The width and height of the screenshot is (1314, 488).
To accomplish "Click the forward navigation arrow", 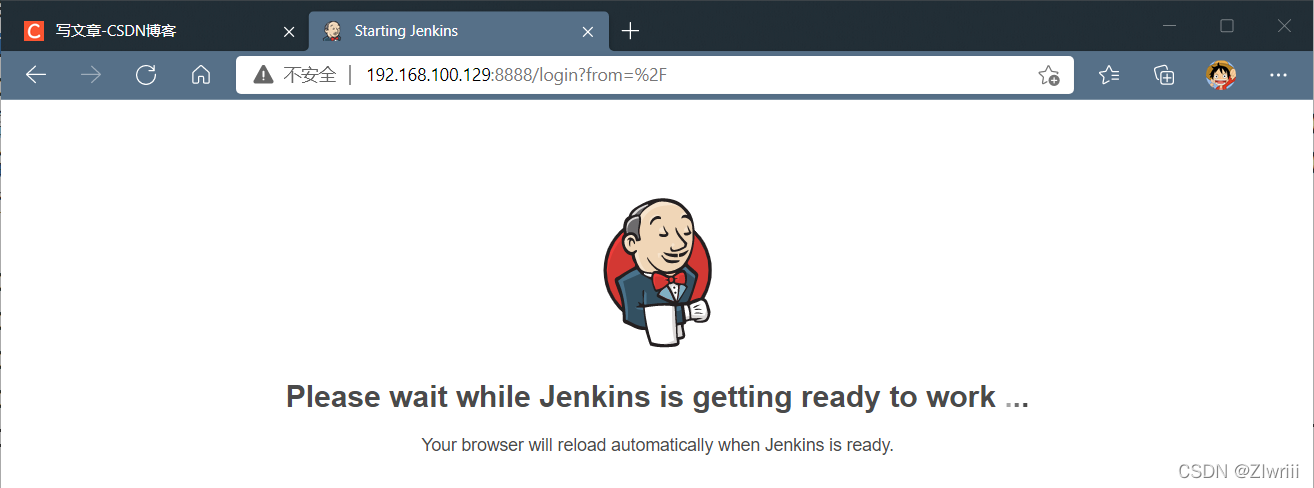I will pos(91,75).
